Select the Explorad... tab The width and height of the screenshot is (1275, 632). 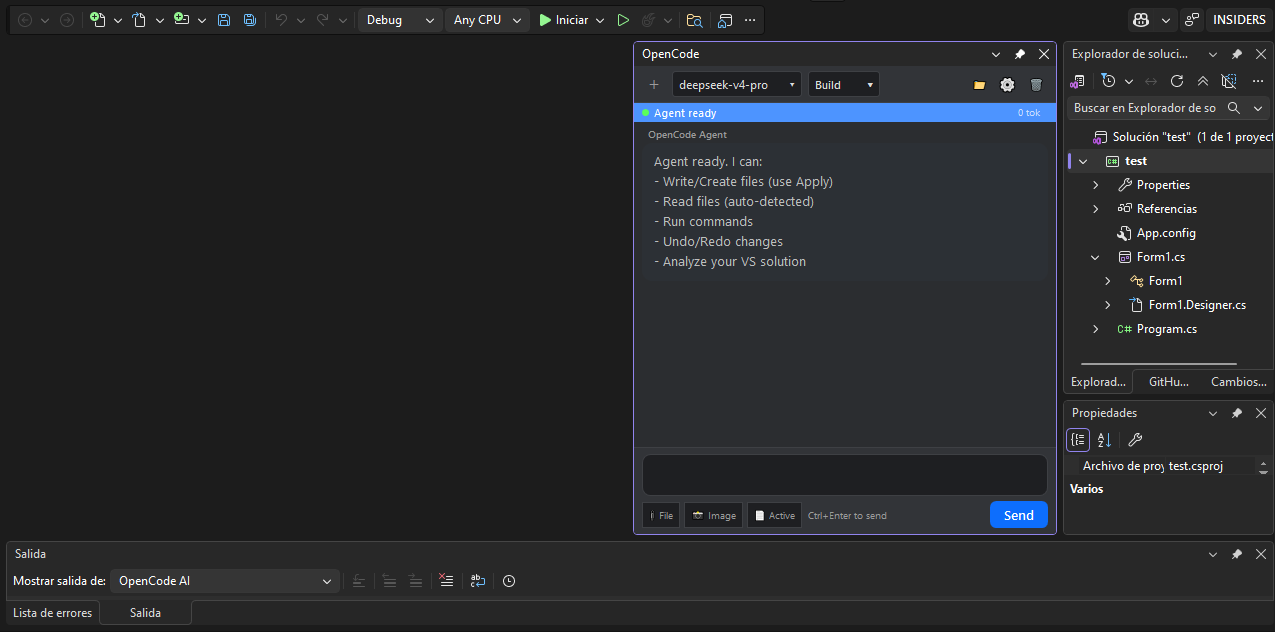pos(1098,381)
